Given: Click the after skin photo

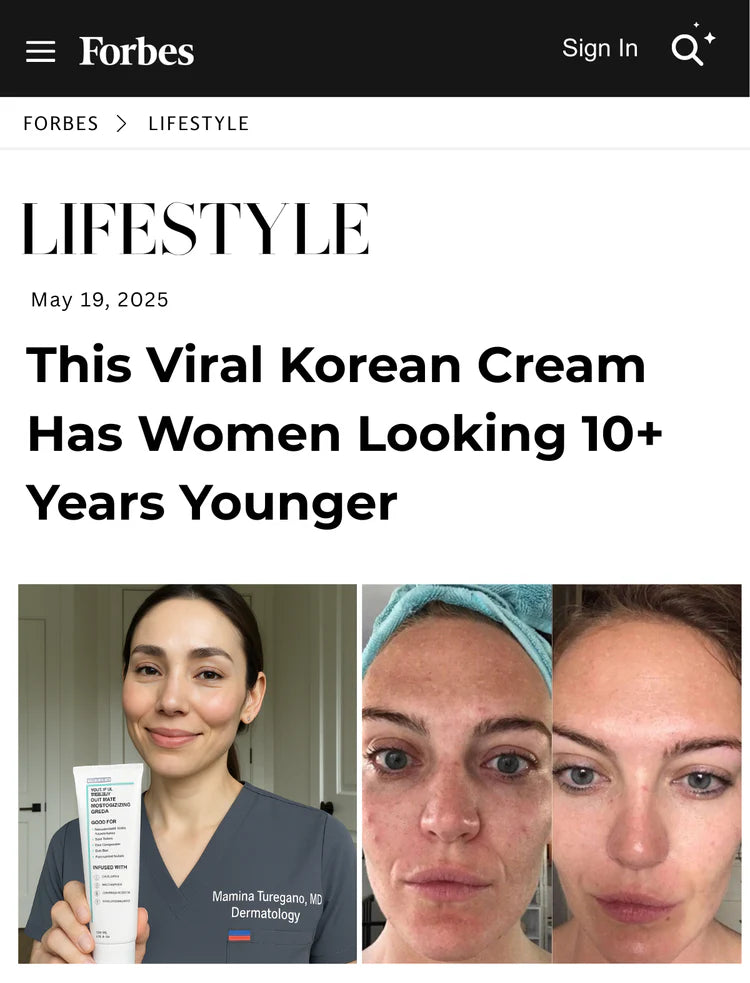Looking at the screenshot, I should [x=647, y=774].
